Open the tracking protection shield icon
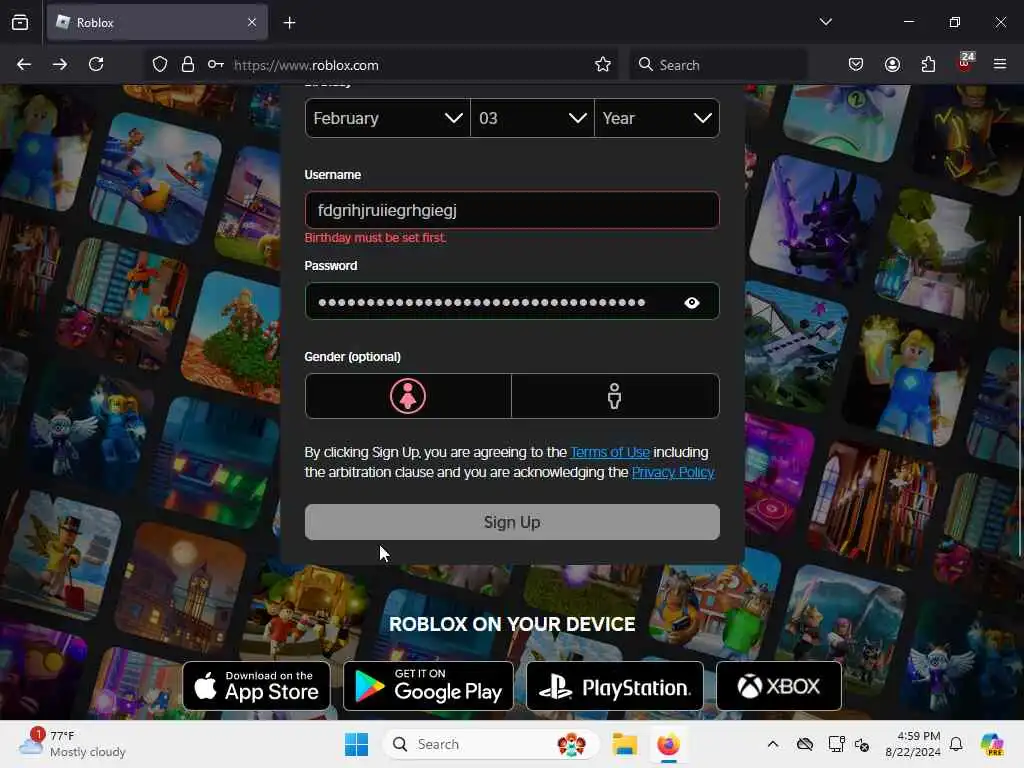This screenshot has width=1024, height=768. (160, 64)
